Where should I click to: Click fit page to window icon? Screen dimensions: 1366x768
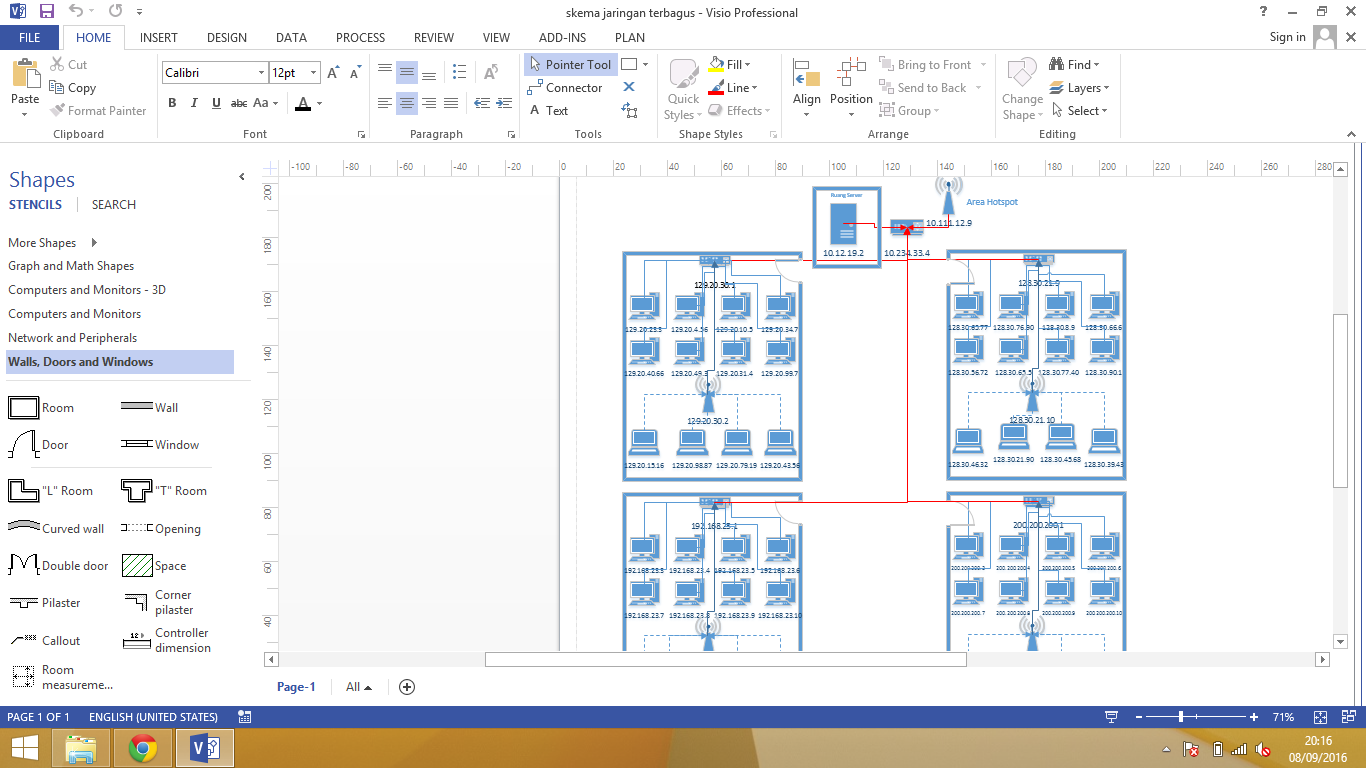1321,717
